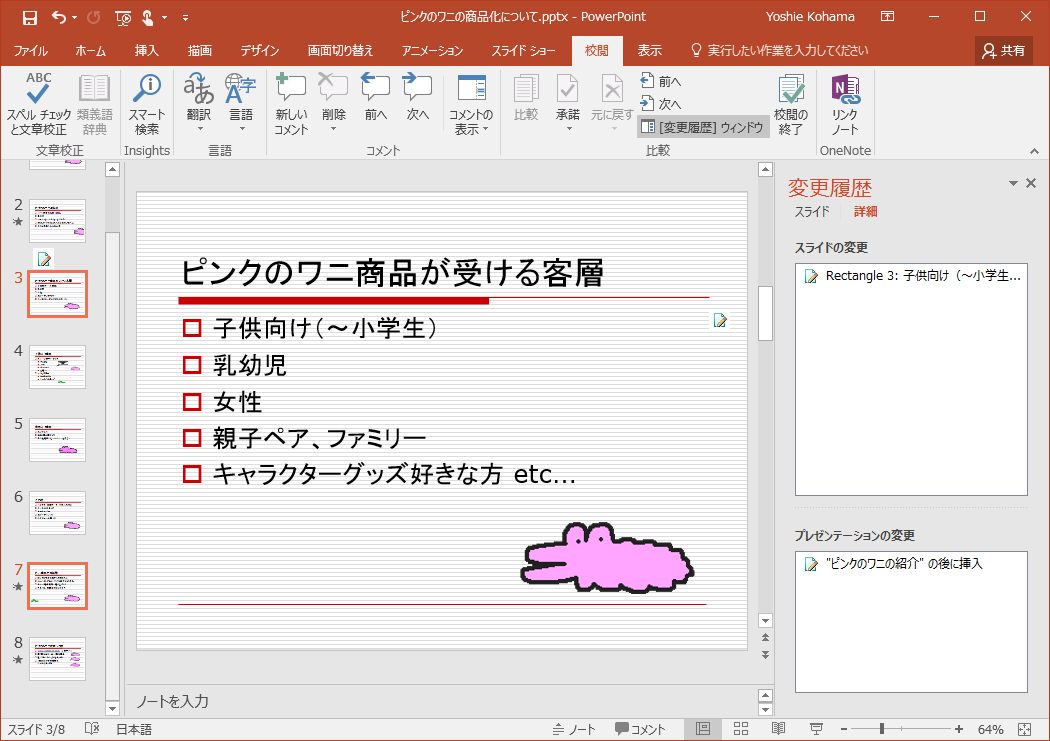Screen dimensions: 1050x741
Task: Select the slide 5 thumbnail
Action: click(57, 440)
